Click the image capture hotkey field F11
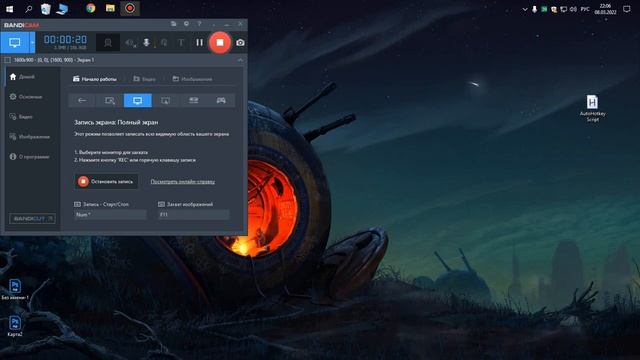The height and width of the screenshot is (360, 640). coord(194,215)
